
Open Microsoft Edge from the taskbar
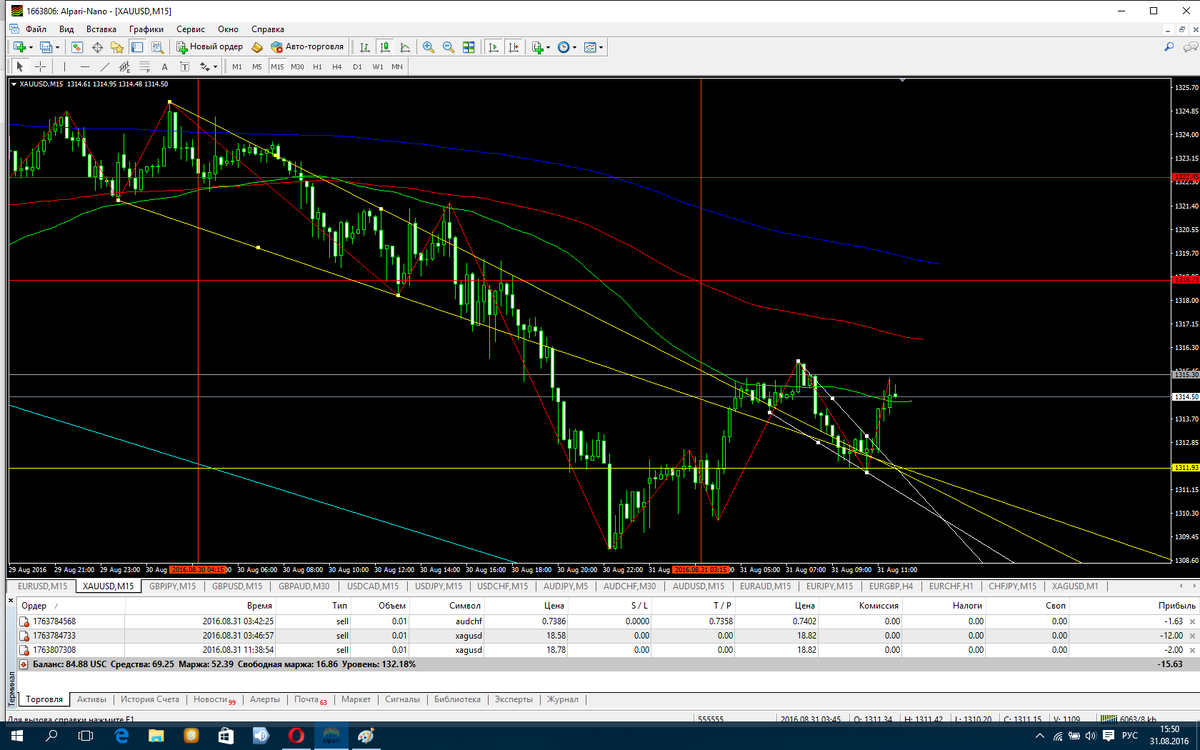122,736
